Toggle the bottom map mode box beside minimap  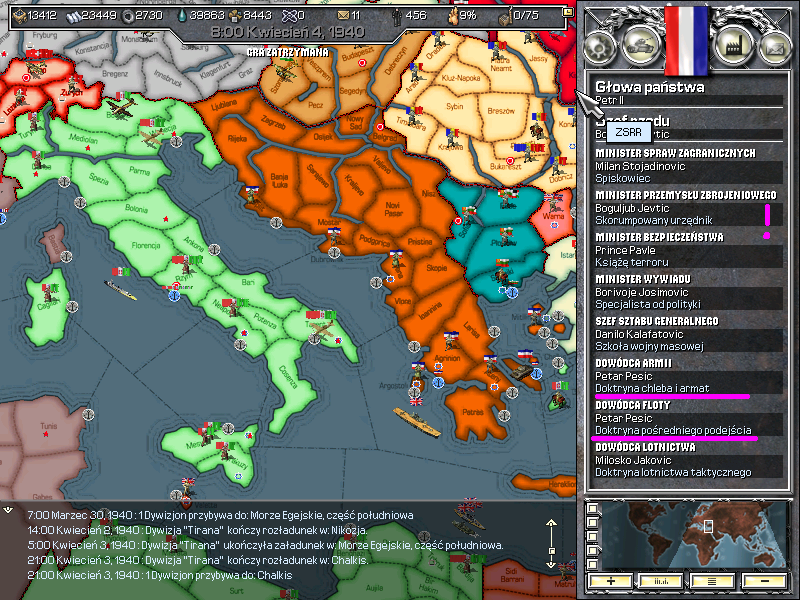(x=592, y=564)
